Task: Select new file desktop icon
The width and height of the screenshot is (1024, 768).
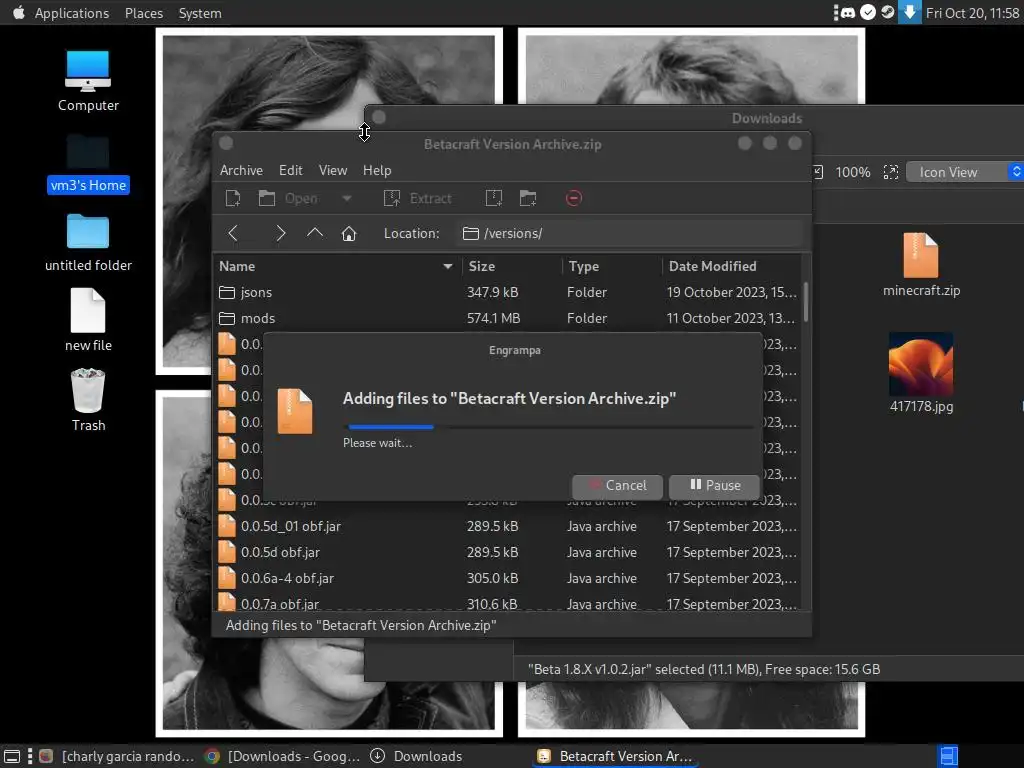Action: click(88, 320)
